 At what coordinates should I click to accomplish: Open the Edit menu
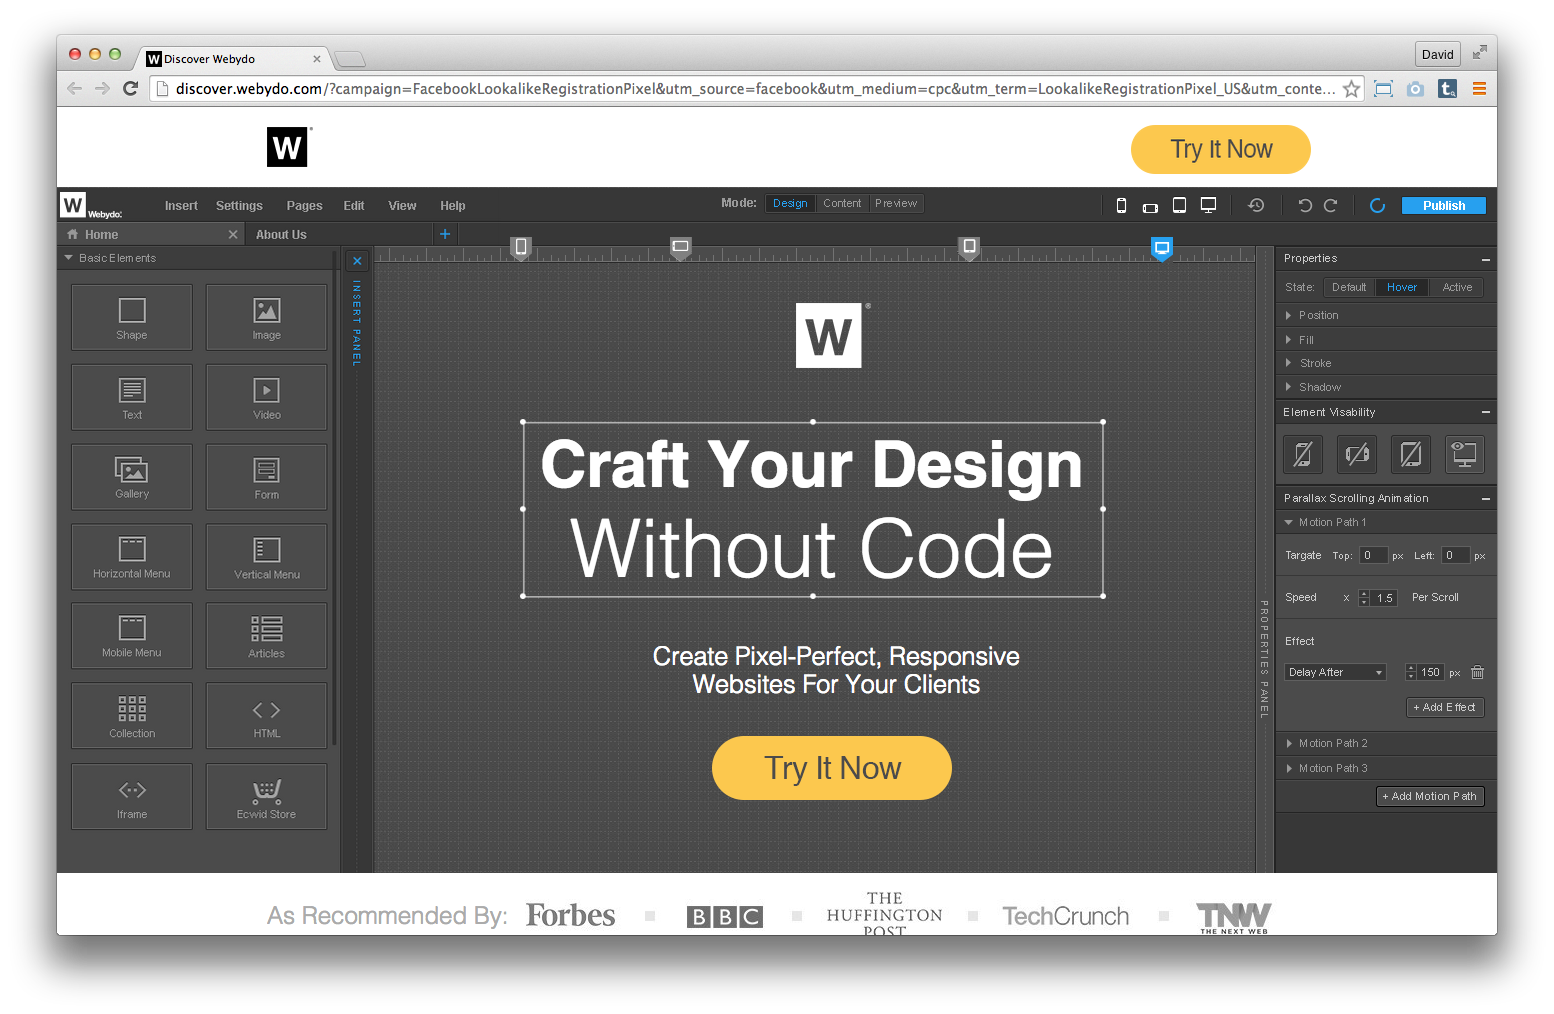pos(354,206)
